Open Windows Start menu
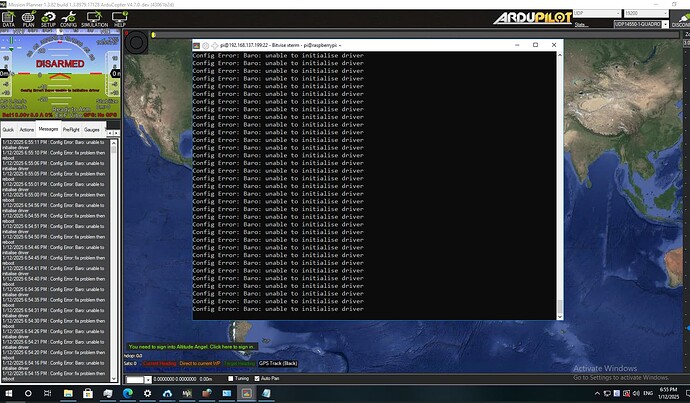Viewport: 690px width, 403px height. tap(8, 393)
